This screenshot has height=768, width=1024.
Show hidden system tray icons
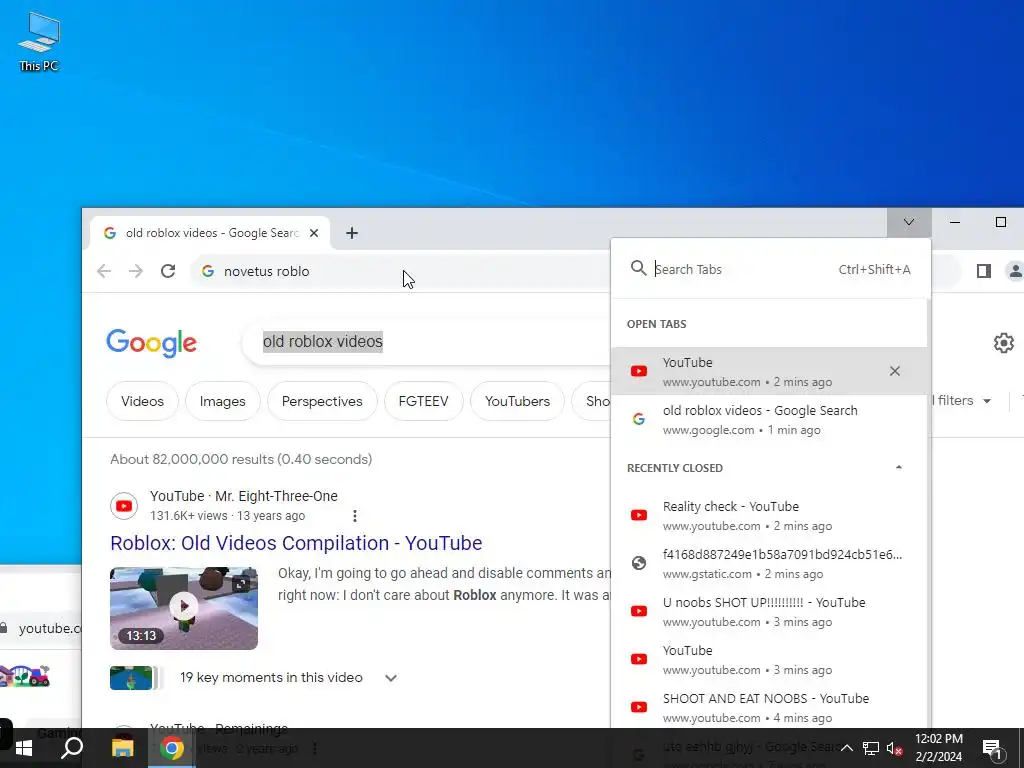[x=846, y=748]
